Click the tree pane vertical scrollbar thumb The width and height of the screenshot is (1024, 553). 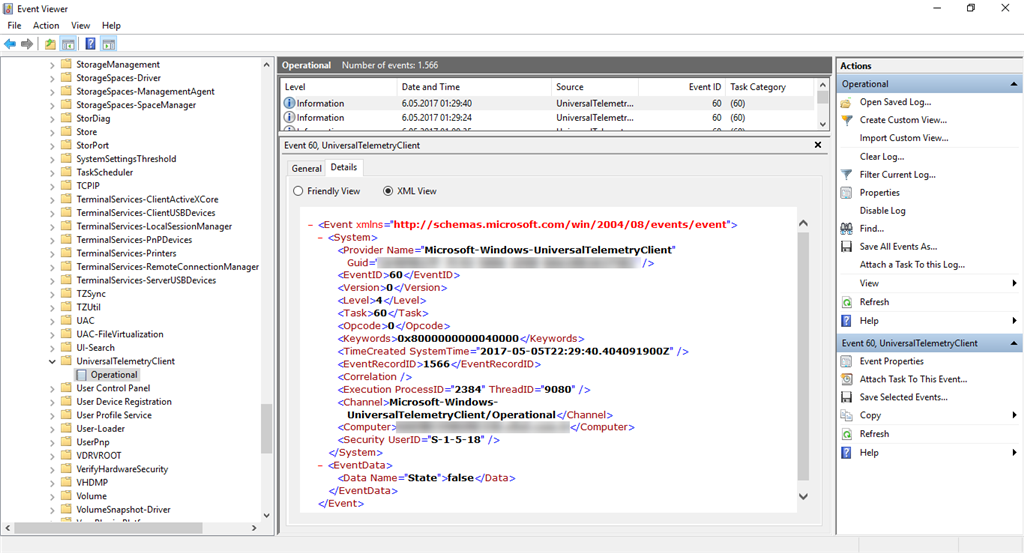(266, 429)
